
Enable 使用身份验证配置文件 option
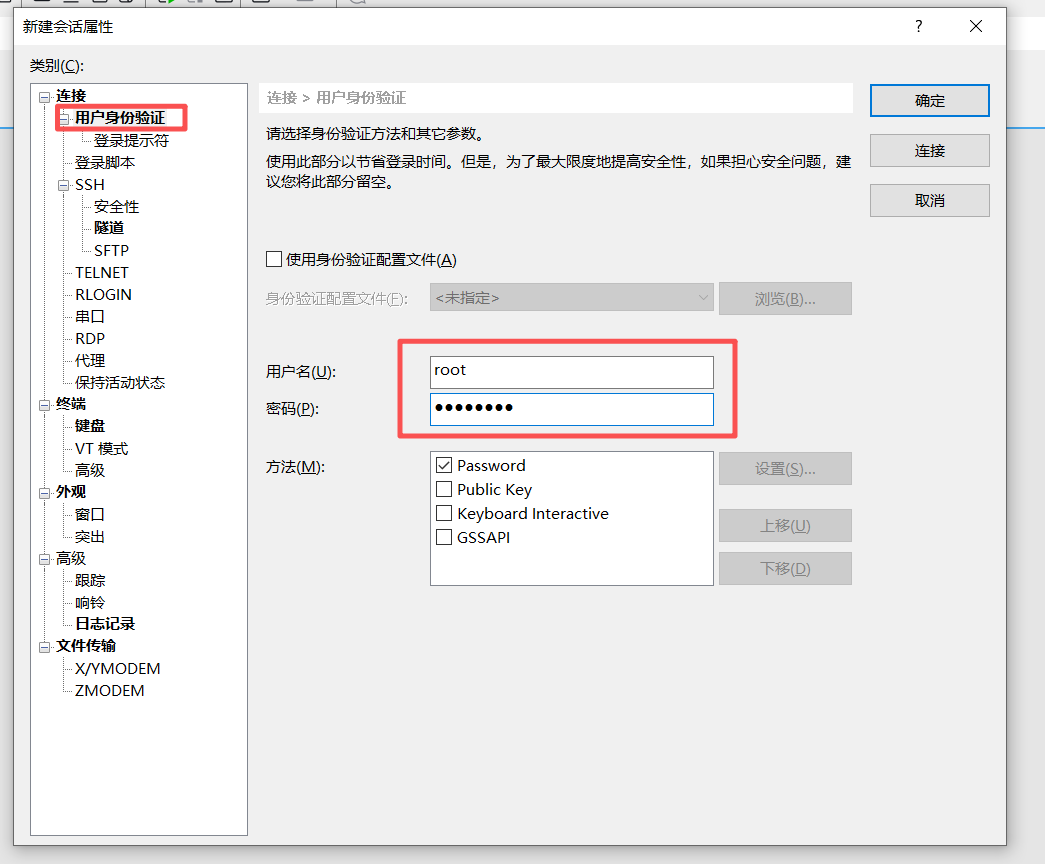pyautogui.click(x=274, y=260)
